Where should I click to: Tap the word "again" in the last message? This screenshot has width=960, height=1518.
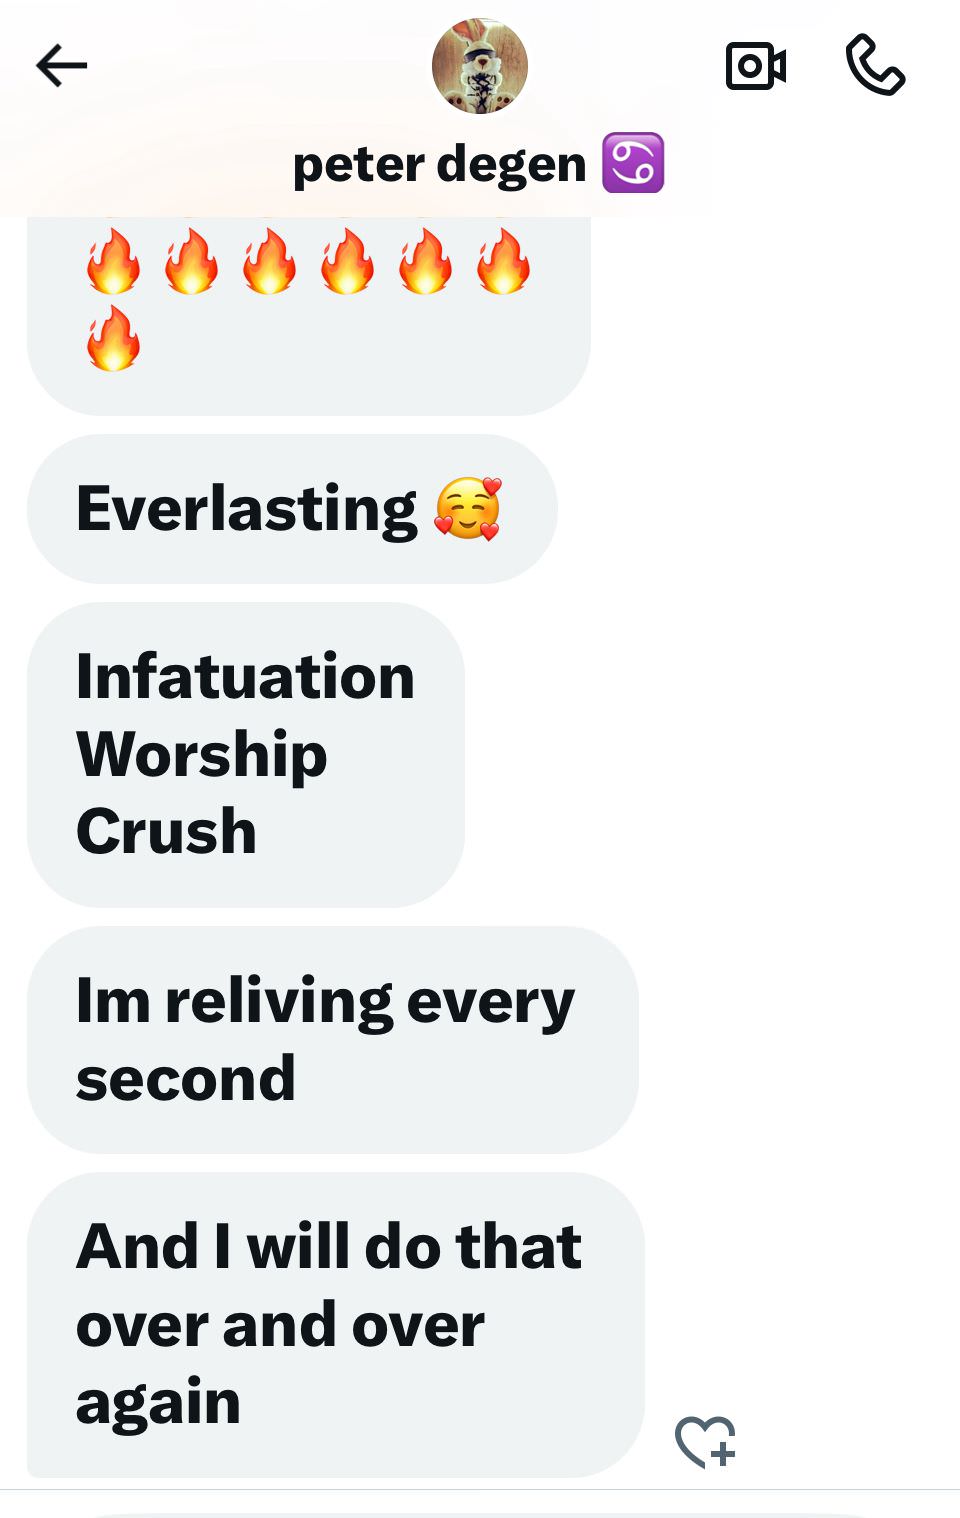(158, 1402)
